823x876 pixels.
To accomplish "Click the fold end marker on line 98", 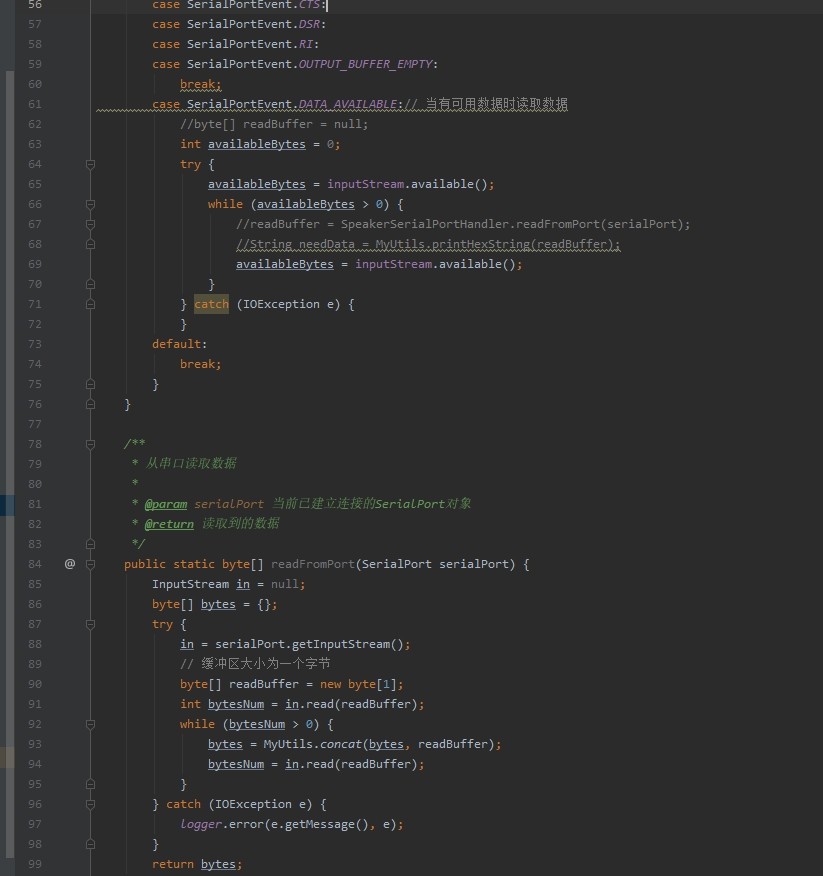I will pos(91,844).
